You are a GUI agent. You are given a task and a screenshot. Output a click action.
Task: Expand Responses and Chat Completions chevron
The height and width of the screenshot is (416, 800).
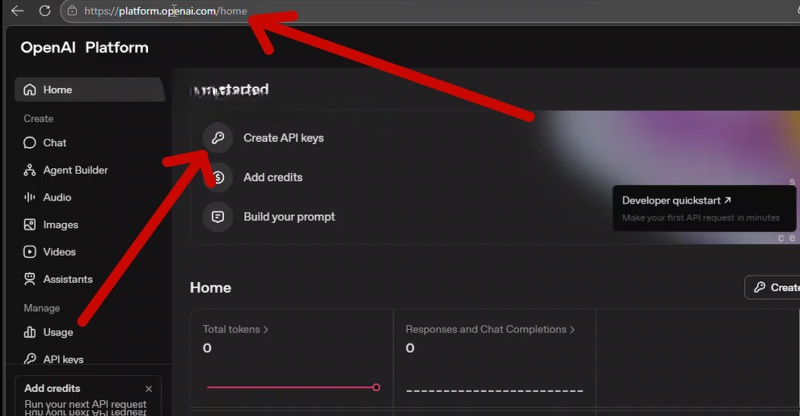click(x=572, y=330)
